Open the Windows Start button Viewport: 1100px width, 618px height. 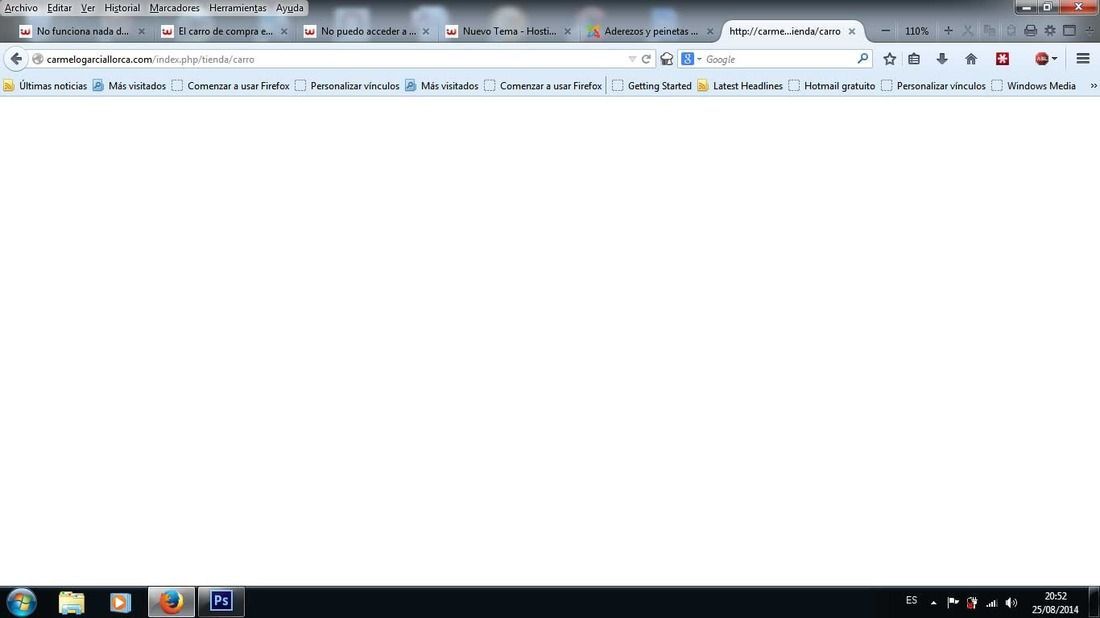pyautogui.click(x=21, y=602)
